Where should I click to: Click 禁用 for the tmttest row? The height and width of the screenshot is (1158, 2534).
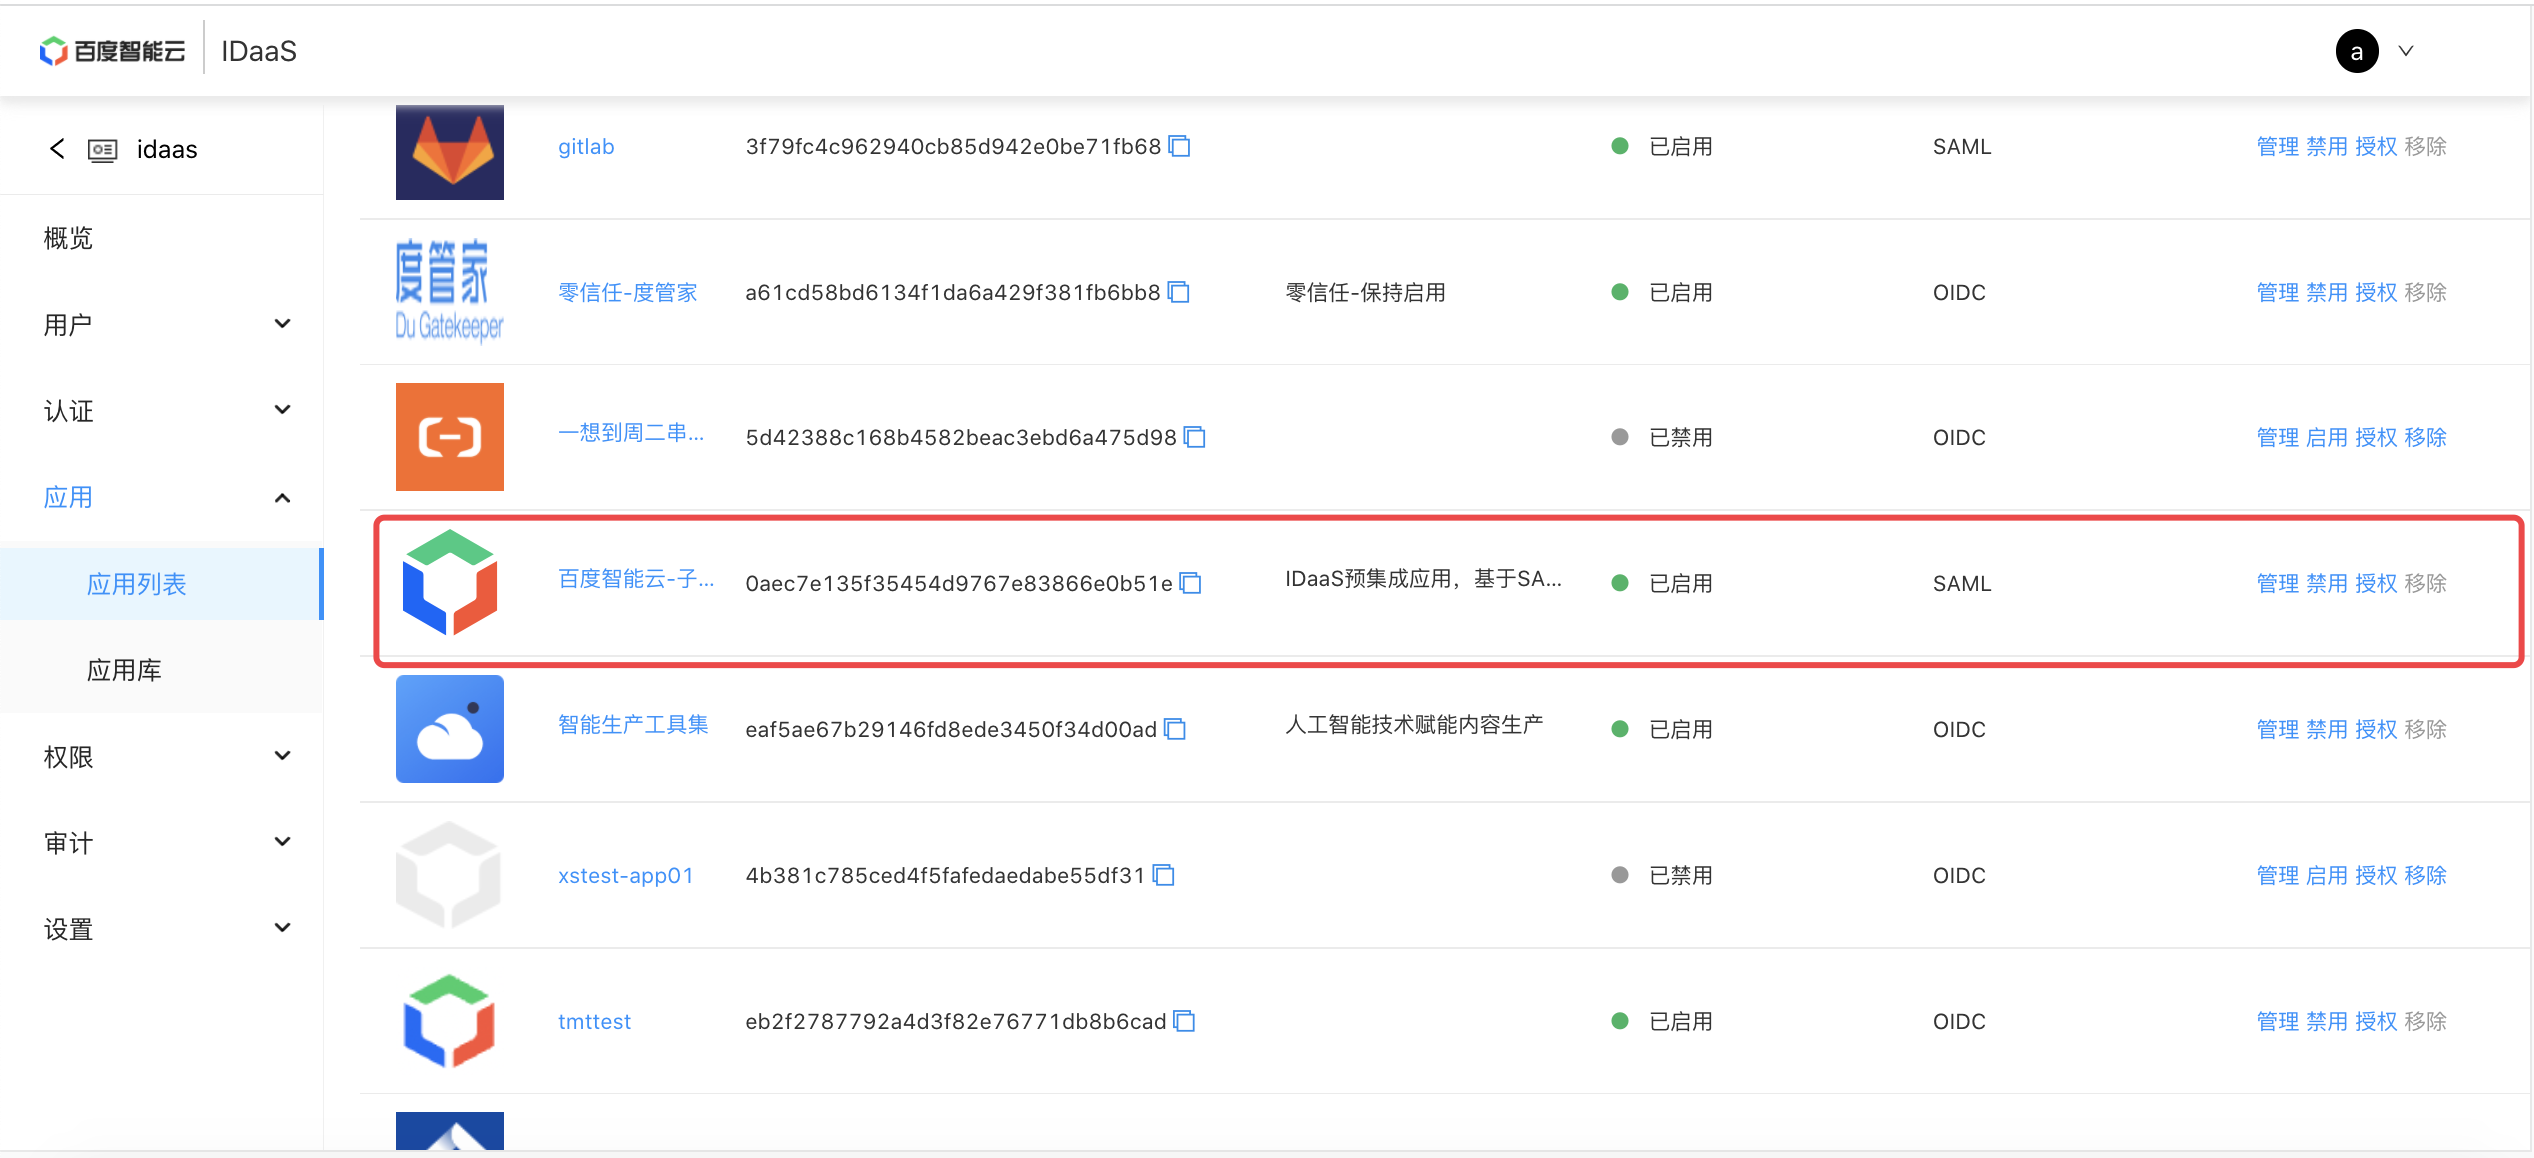pos(2327,1022)
